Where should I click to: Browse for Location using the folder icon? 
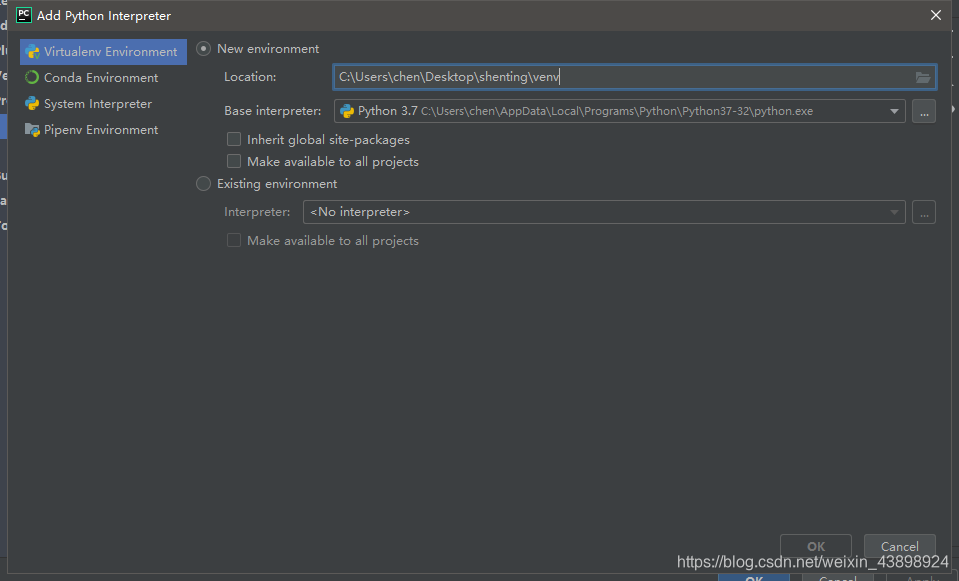tap(923, 77)
